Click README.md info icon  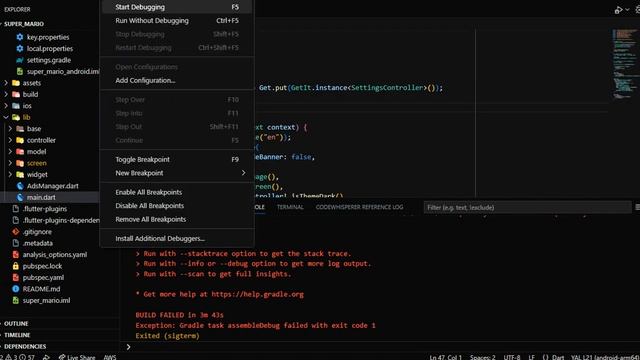point(16,289)
